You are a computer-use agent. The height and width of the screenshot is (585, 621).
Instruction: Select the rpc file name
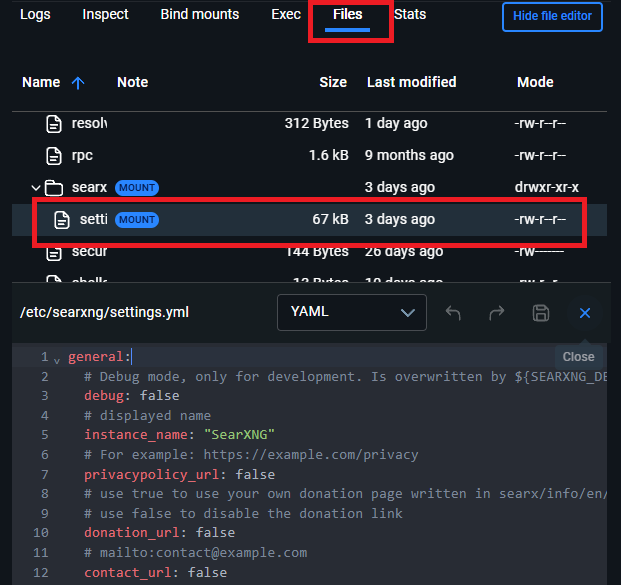[x=82, y=155]
